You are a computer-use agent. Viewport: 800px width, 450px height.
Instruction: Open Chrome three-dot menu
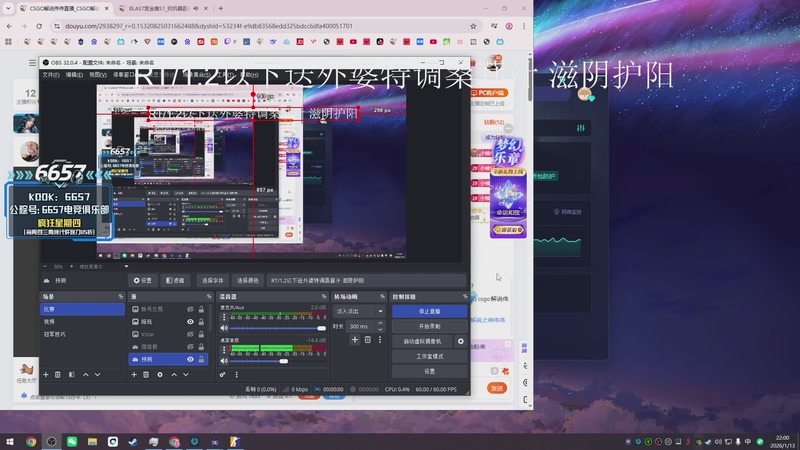click(524, 26)
